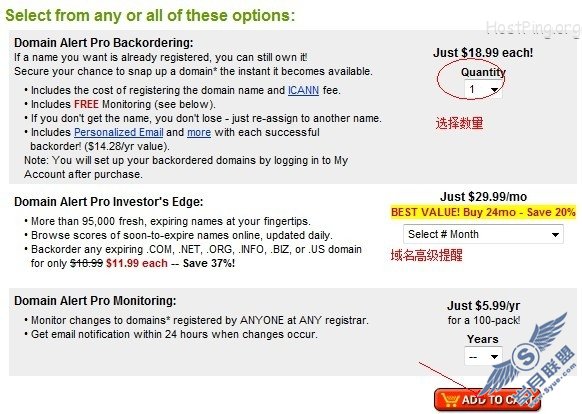Click the ADD TO CART button
The image size is (582, 414).
pos(487,400)
